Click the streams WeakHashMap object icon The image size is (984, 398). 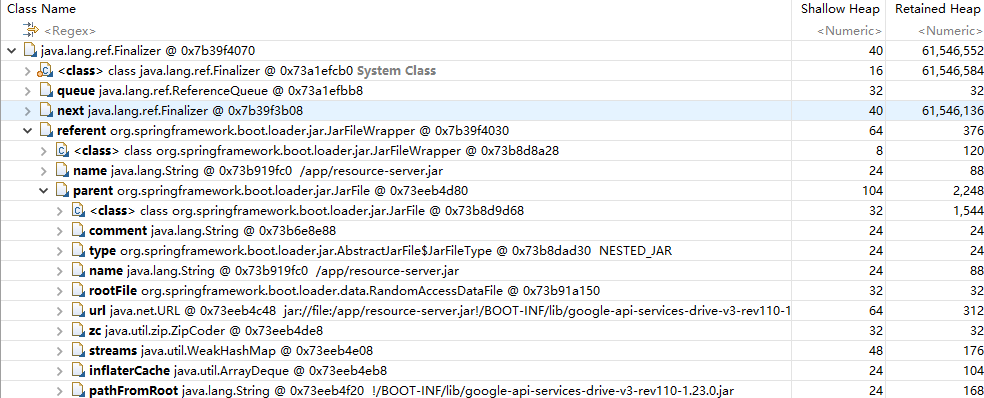point(78,350)
